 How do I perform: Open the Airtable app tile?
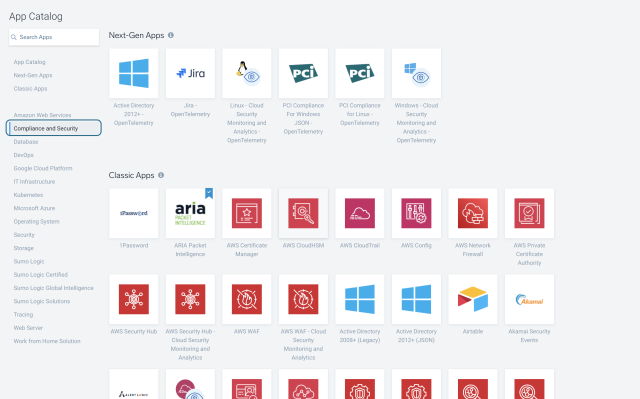pos(473,299)
